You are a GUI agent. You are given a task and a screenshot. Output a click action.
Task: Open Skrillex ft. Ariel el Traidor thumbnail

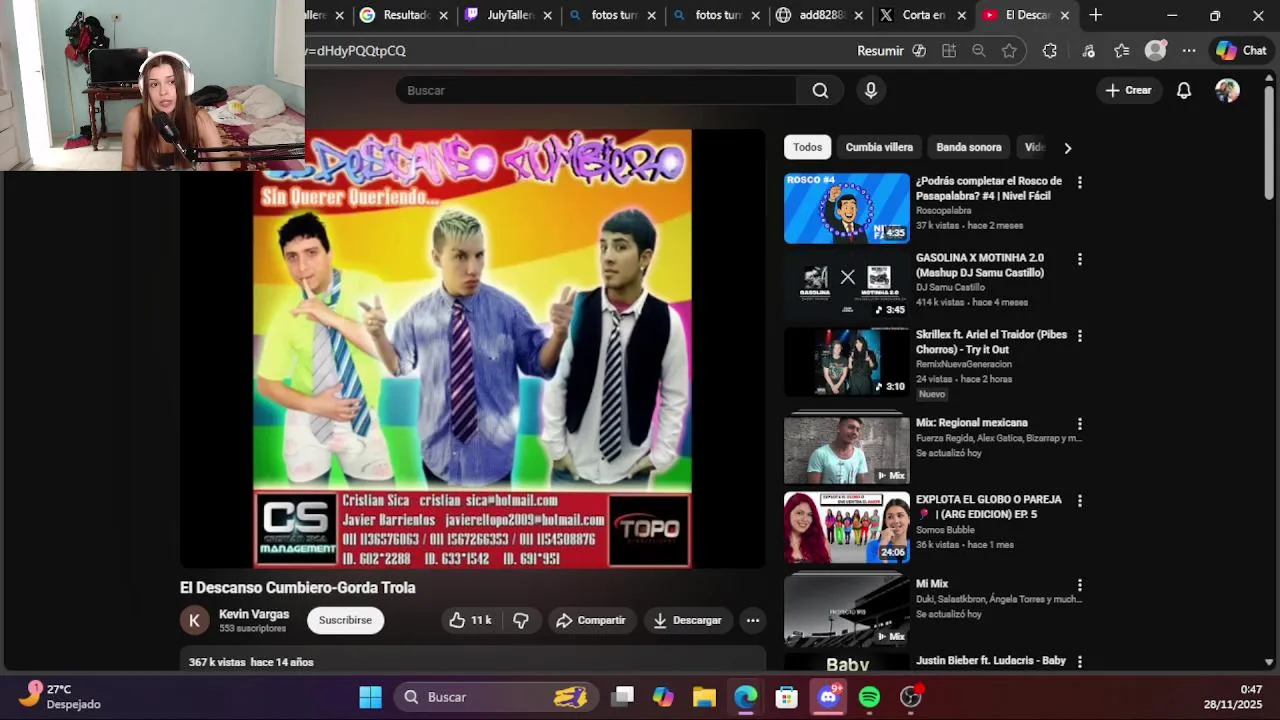847,362
